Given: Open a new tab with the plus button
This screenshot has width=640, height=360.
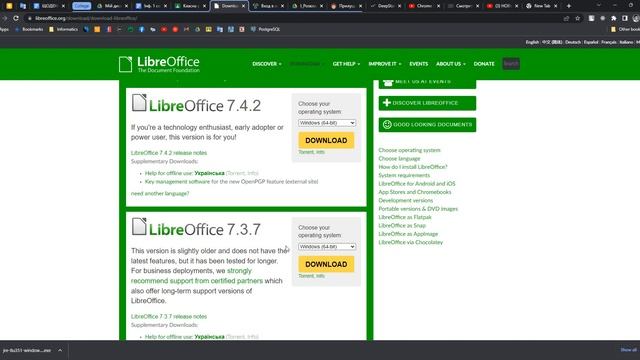Looking at the screenshot, I should pyautogui.click(x=569, y=6).
